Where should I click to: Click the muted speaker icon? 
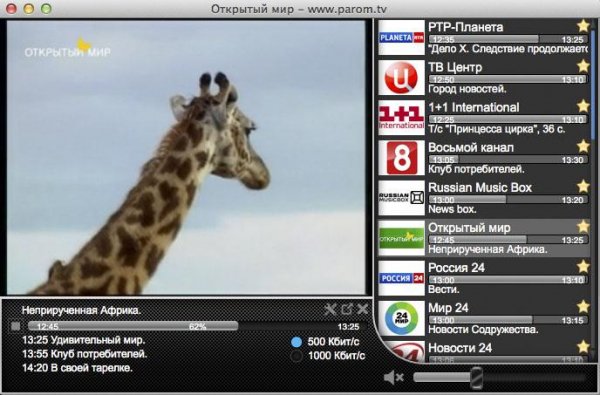click(x=394, y=378)
